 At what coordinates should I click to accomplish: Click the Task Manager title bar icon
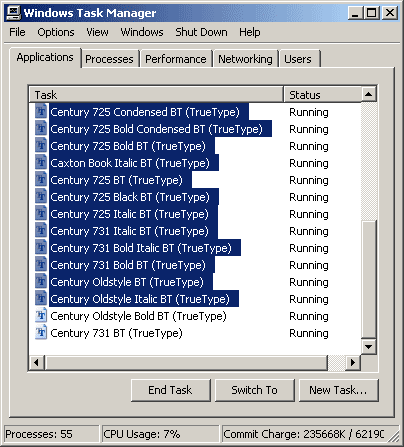pyautogui.click(x=14, y=13)
